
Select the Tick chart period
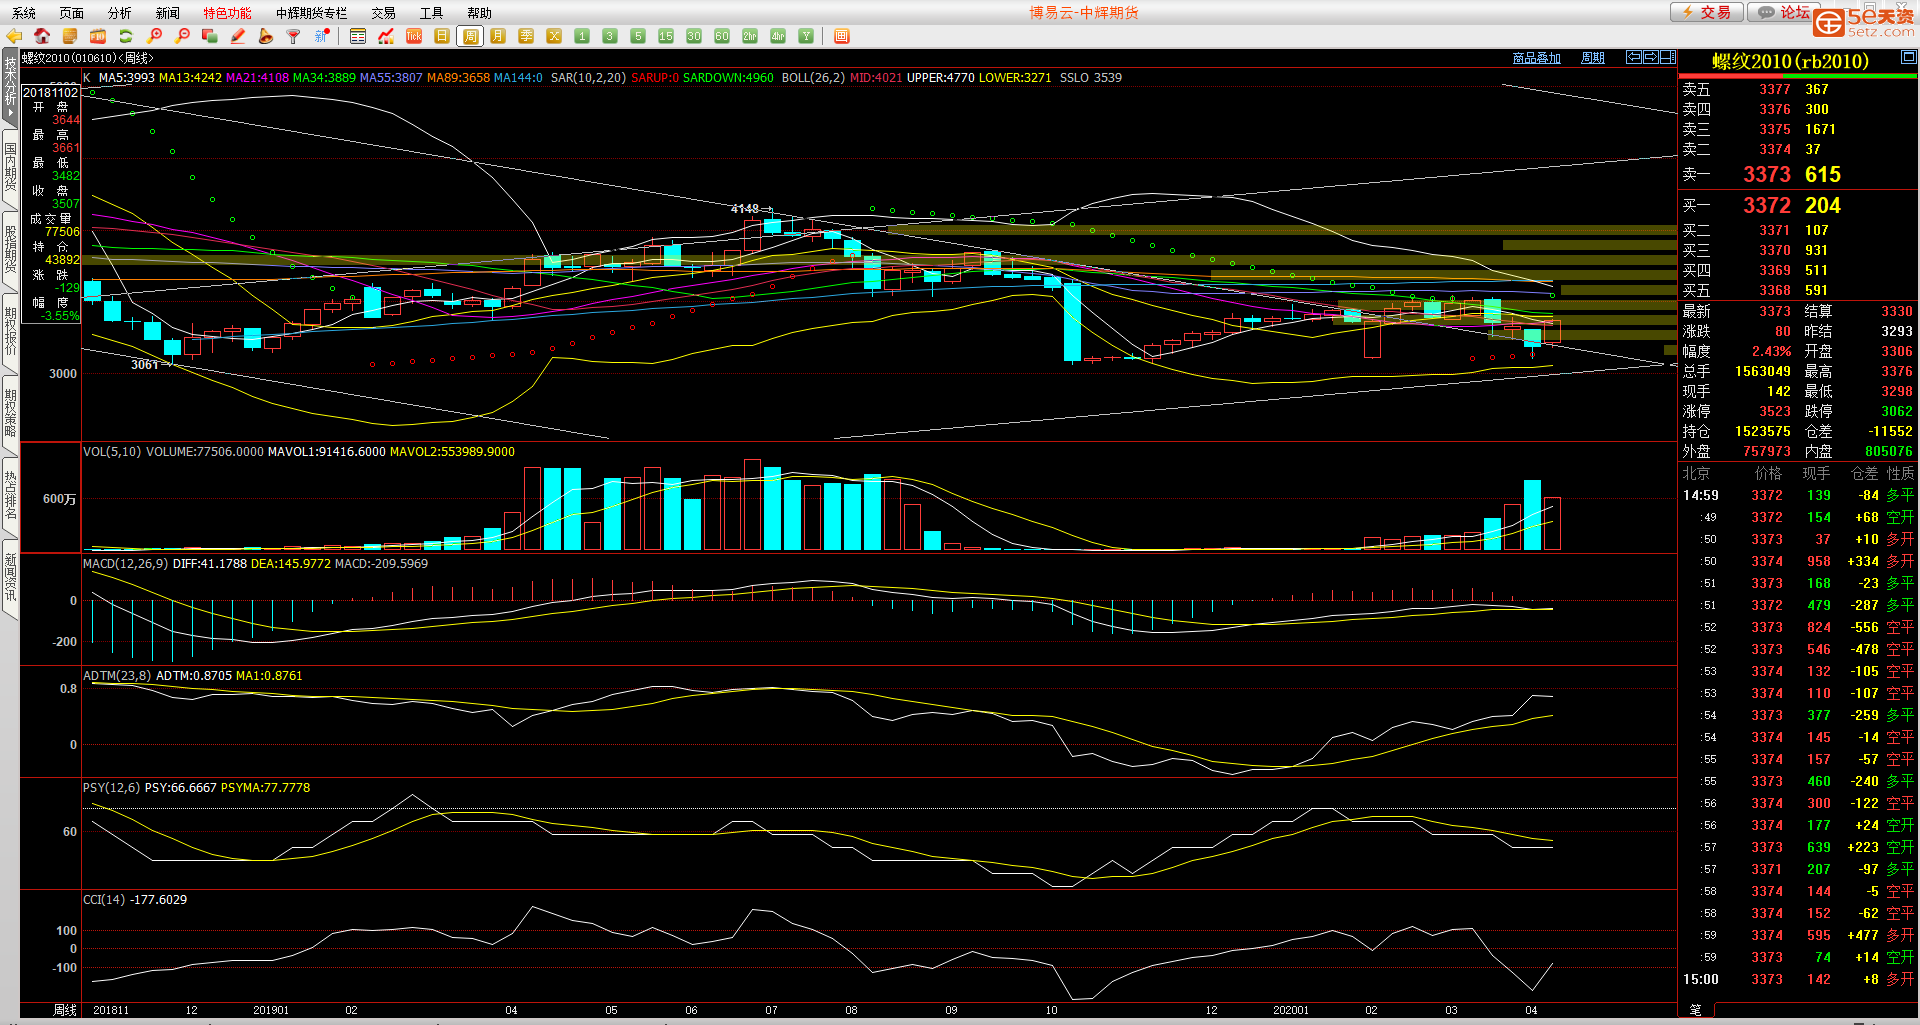414,36
